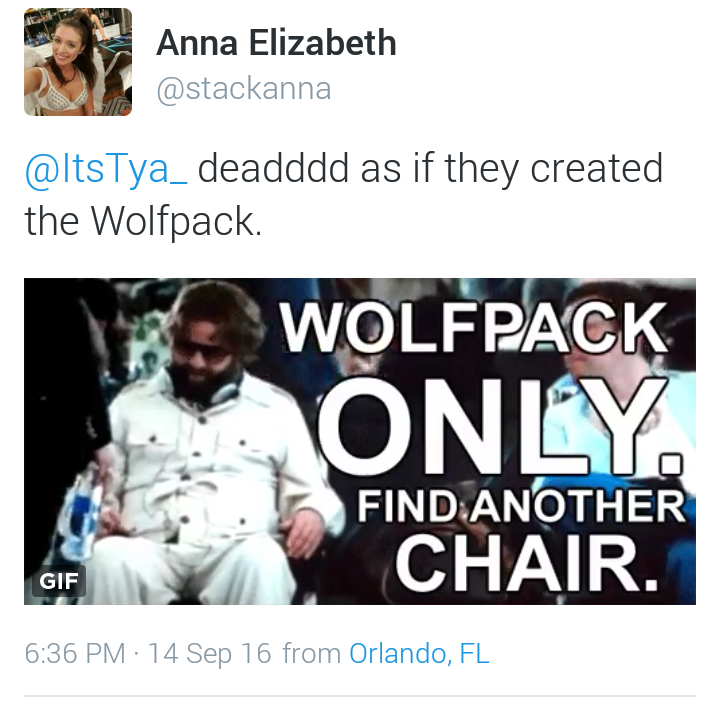Select the 14 Sep 16 date text
Viewport: 720px width, 709px height.
(209, 653)
